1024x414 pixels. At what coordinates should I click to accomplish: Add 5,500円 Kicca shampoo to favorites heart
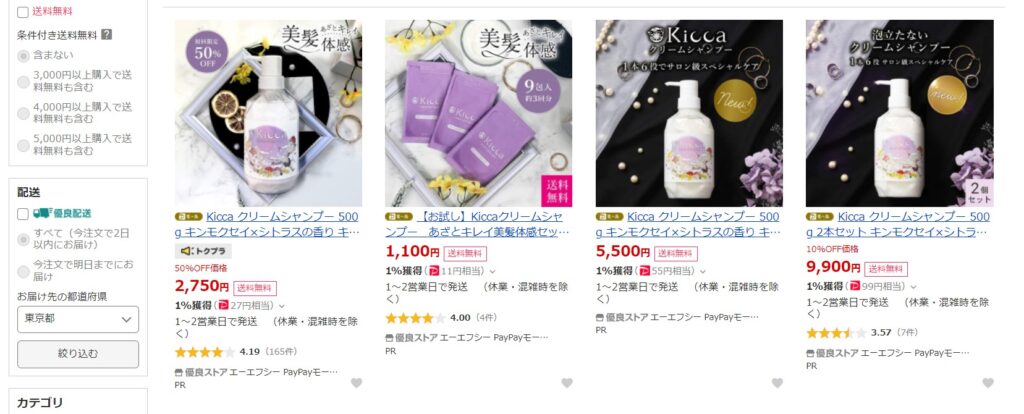[777, 383]
